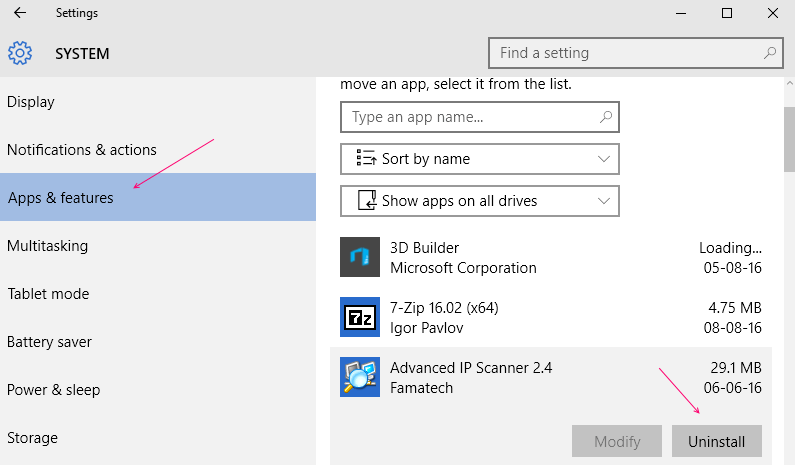Viewport: 795px width, 465px height.
Task: Click Famatech publisher text
Action: [x=421, y=388]
